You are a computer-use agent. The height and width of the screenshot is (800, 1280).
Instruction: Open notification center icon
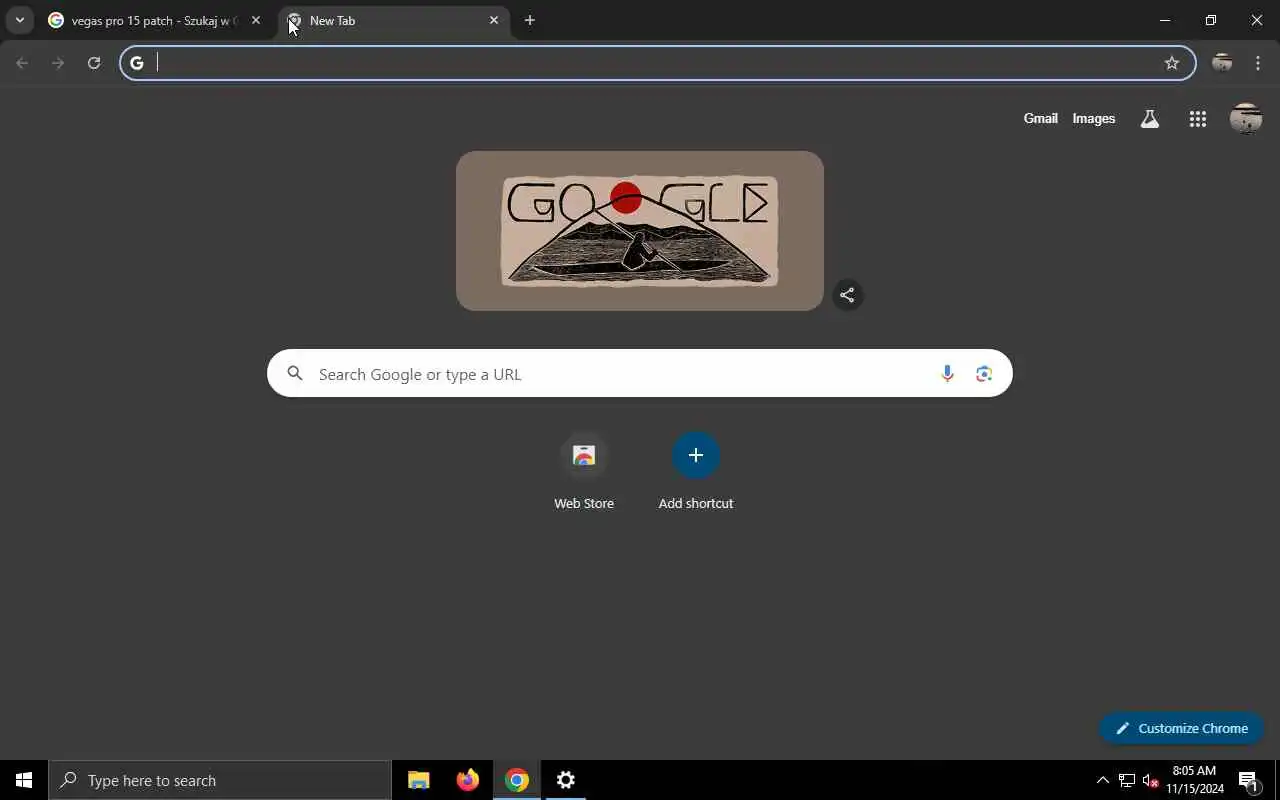point(1248,780)
